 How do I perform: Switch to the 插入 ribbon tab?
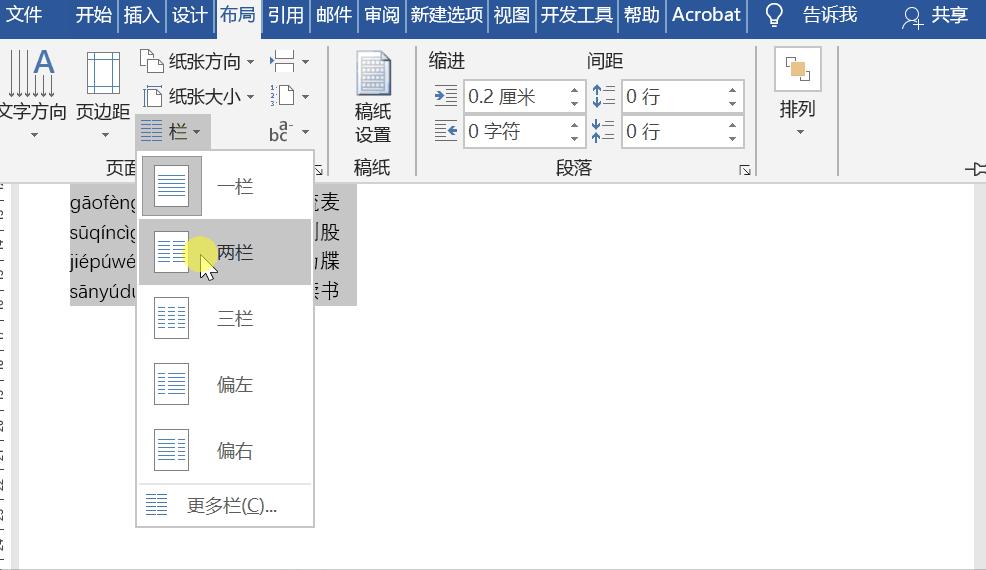(x=141, y=14)
